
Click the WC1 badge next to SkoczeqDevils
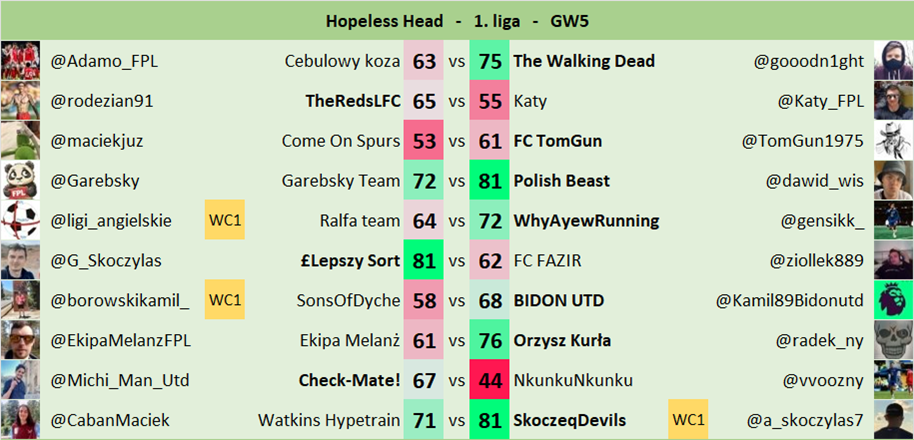[688, 421]
